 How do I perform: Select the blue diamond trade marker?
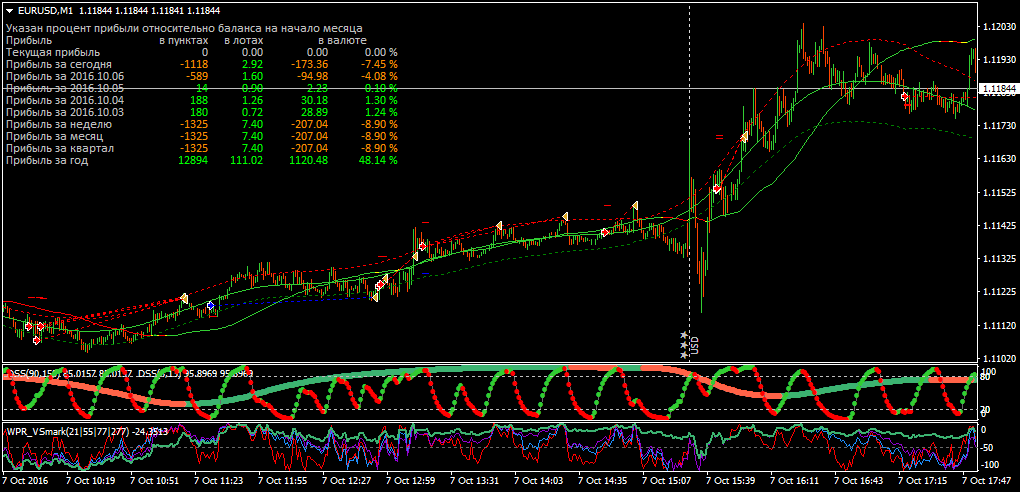coord(211,305)
